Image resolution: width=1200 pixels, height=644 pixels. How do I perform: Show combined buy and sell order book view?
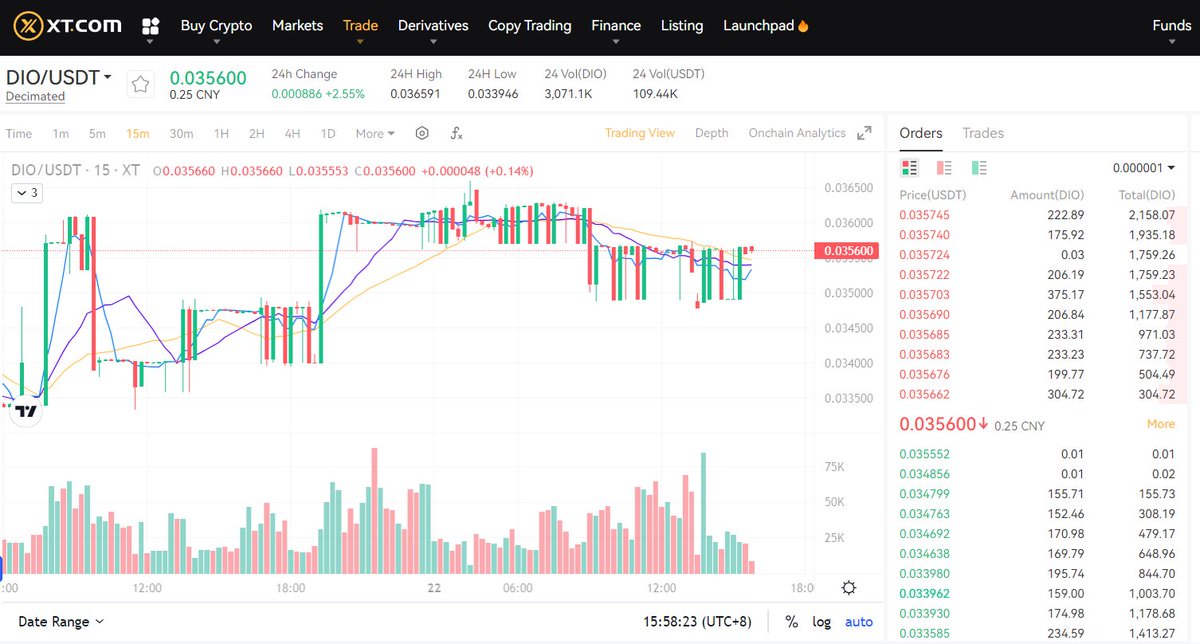tap(909, 168)
